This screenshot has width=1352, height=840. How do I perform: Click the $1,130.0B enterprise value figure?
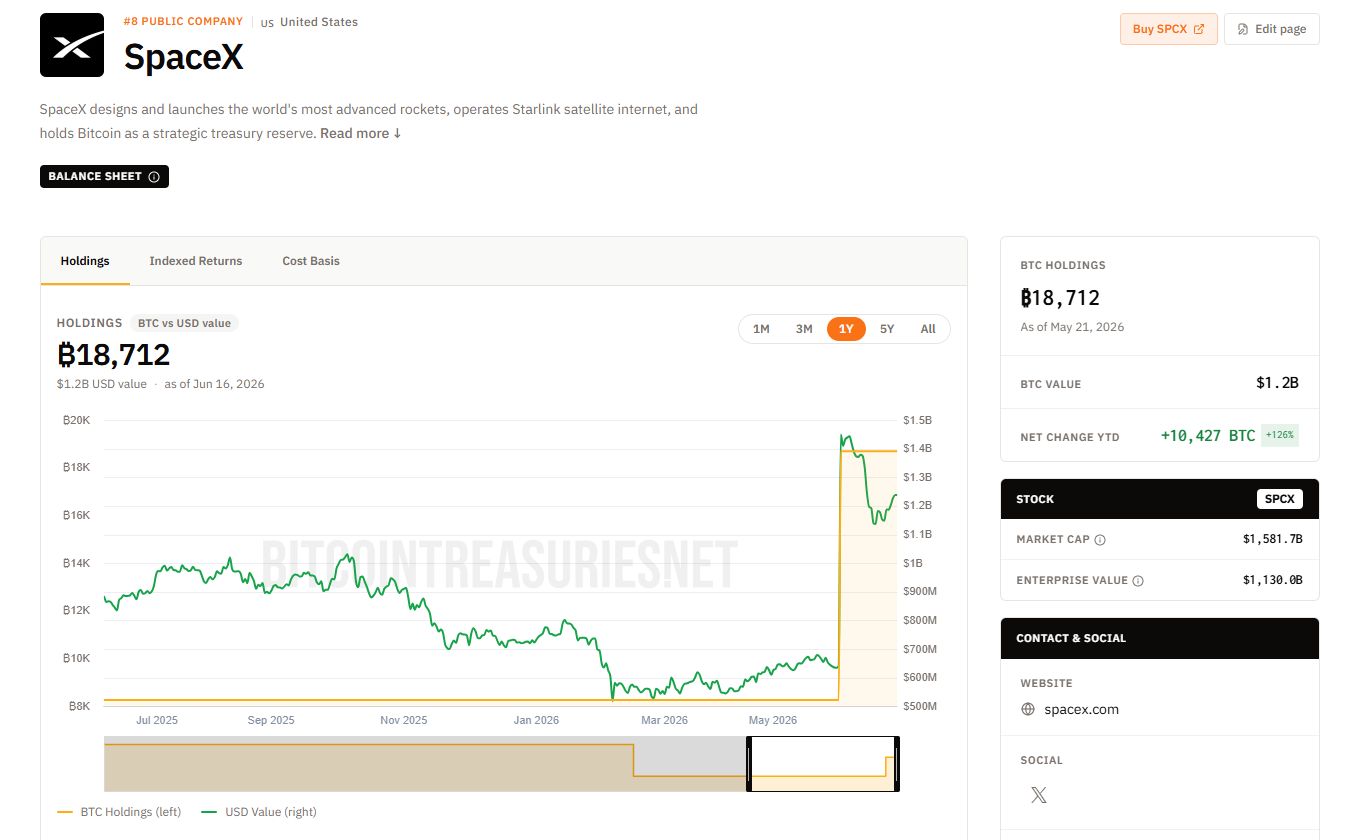(1273, 581)
